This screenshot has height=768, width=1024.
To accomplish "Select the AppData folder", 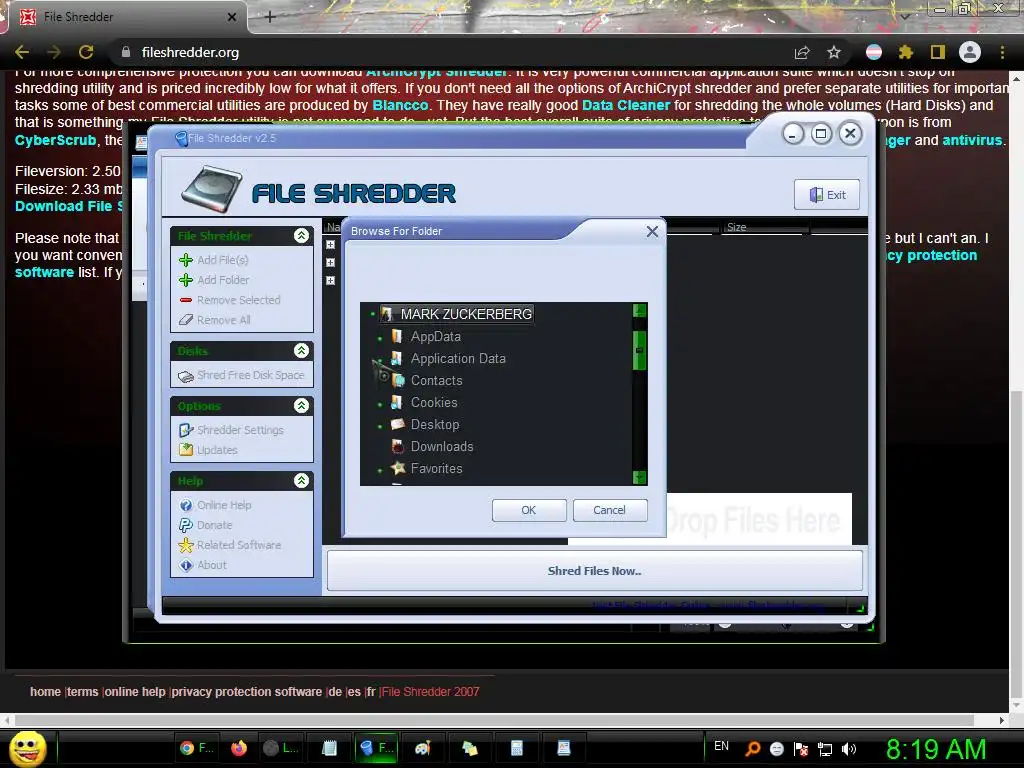I will point(436,336).
